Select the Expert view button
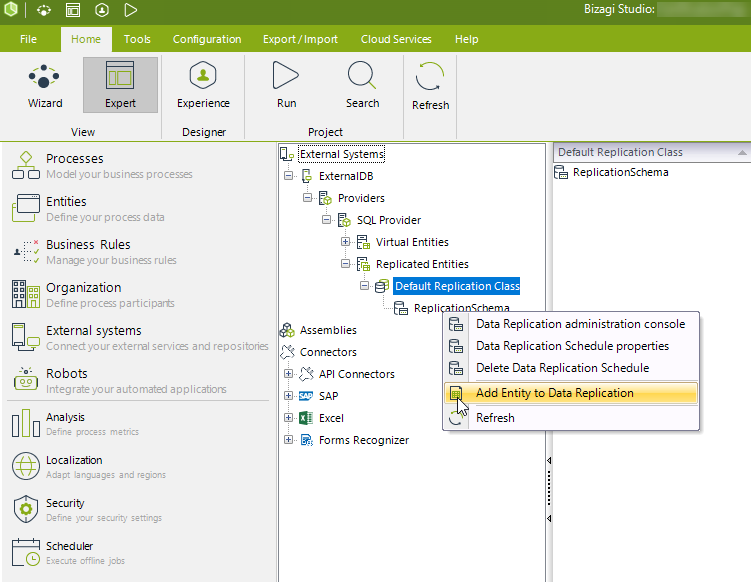This screenshot has height=582, width=751. click(120, 85)
